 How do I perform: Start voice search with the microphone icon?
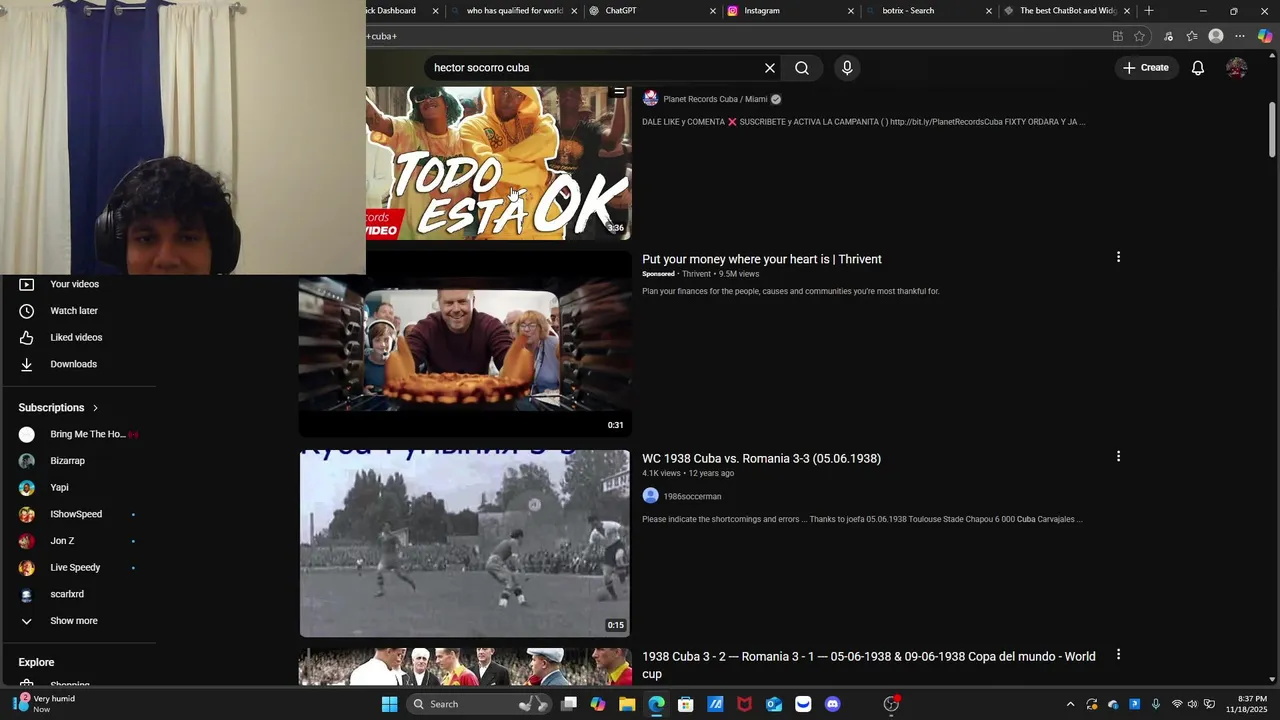click(847, 68)
